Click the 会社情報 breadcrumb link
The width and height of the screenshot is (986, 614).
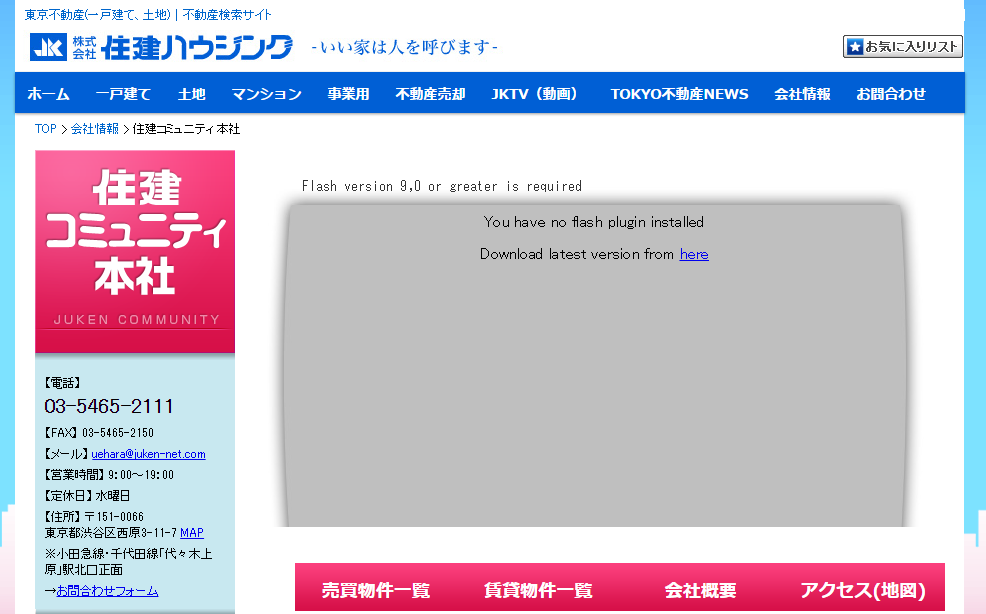point(94,129)
